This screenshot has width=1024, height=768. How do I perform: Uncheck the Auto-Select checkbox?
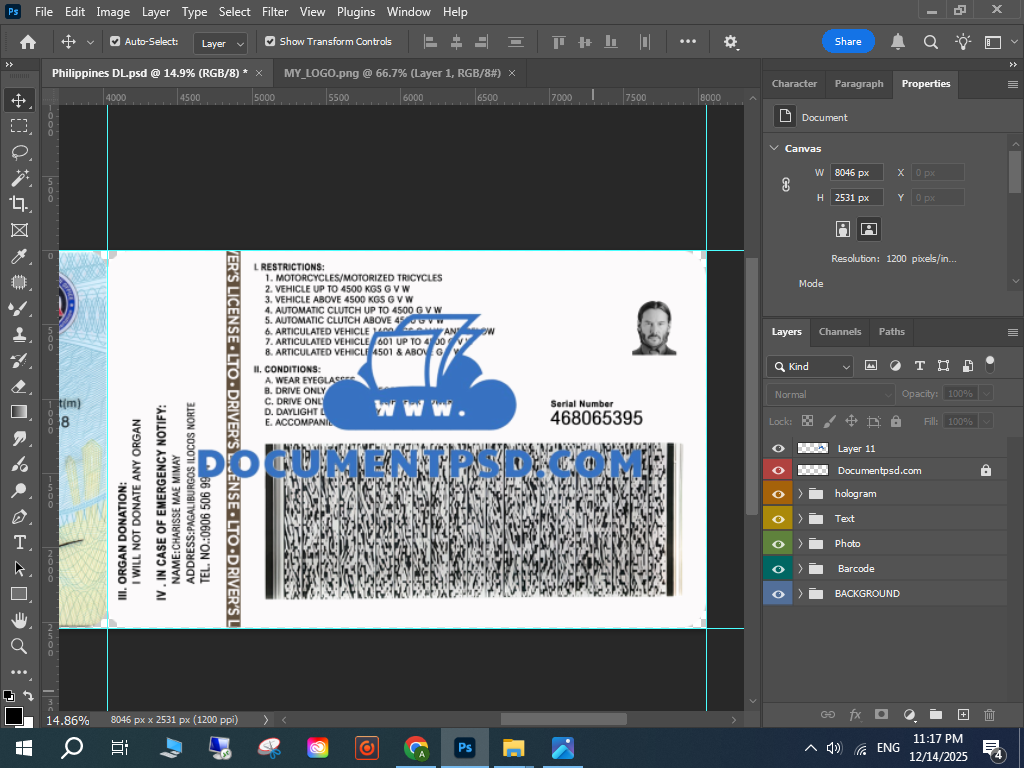tap(115, 42)
